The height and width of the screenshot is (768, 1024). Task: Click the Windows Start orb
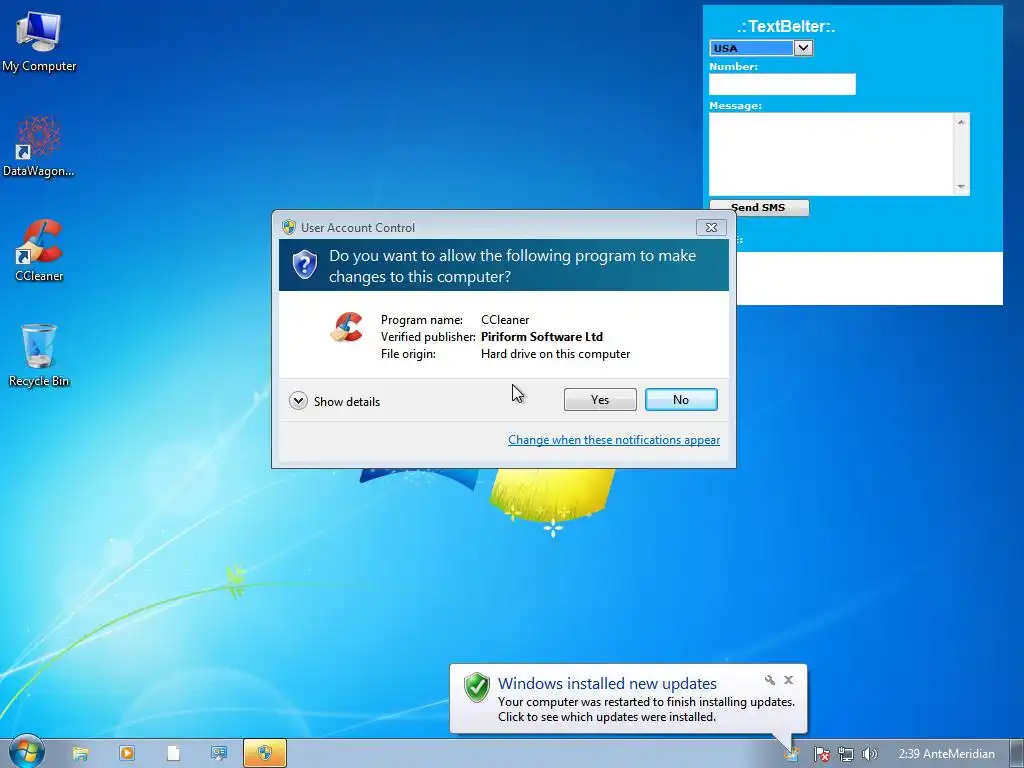pyautogui.click(x=27, y=752)
